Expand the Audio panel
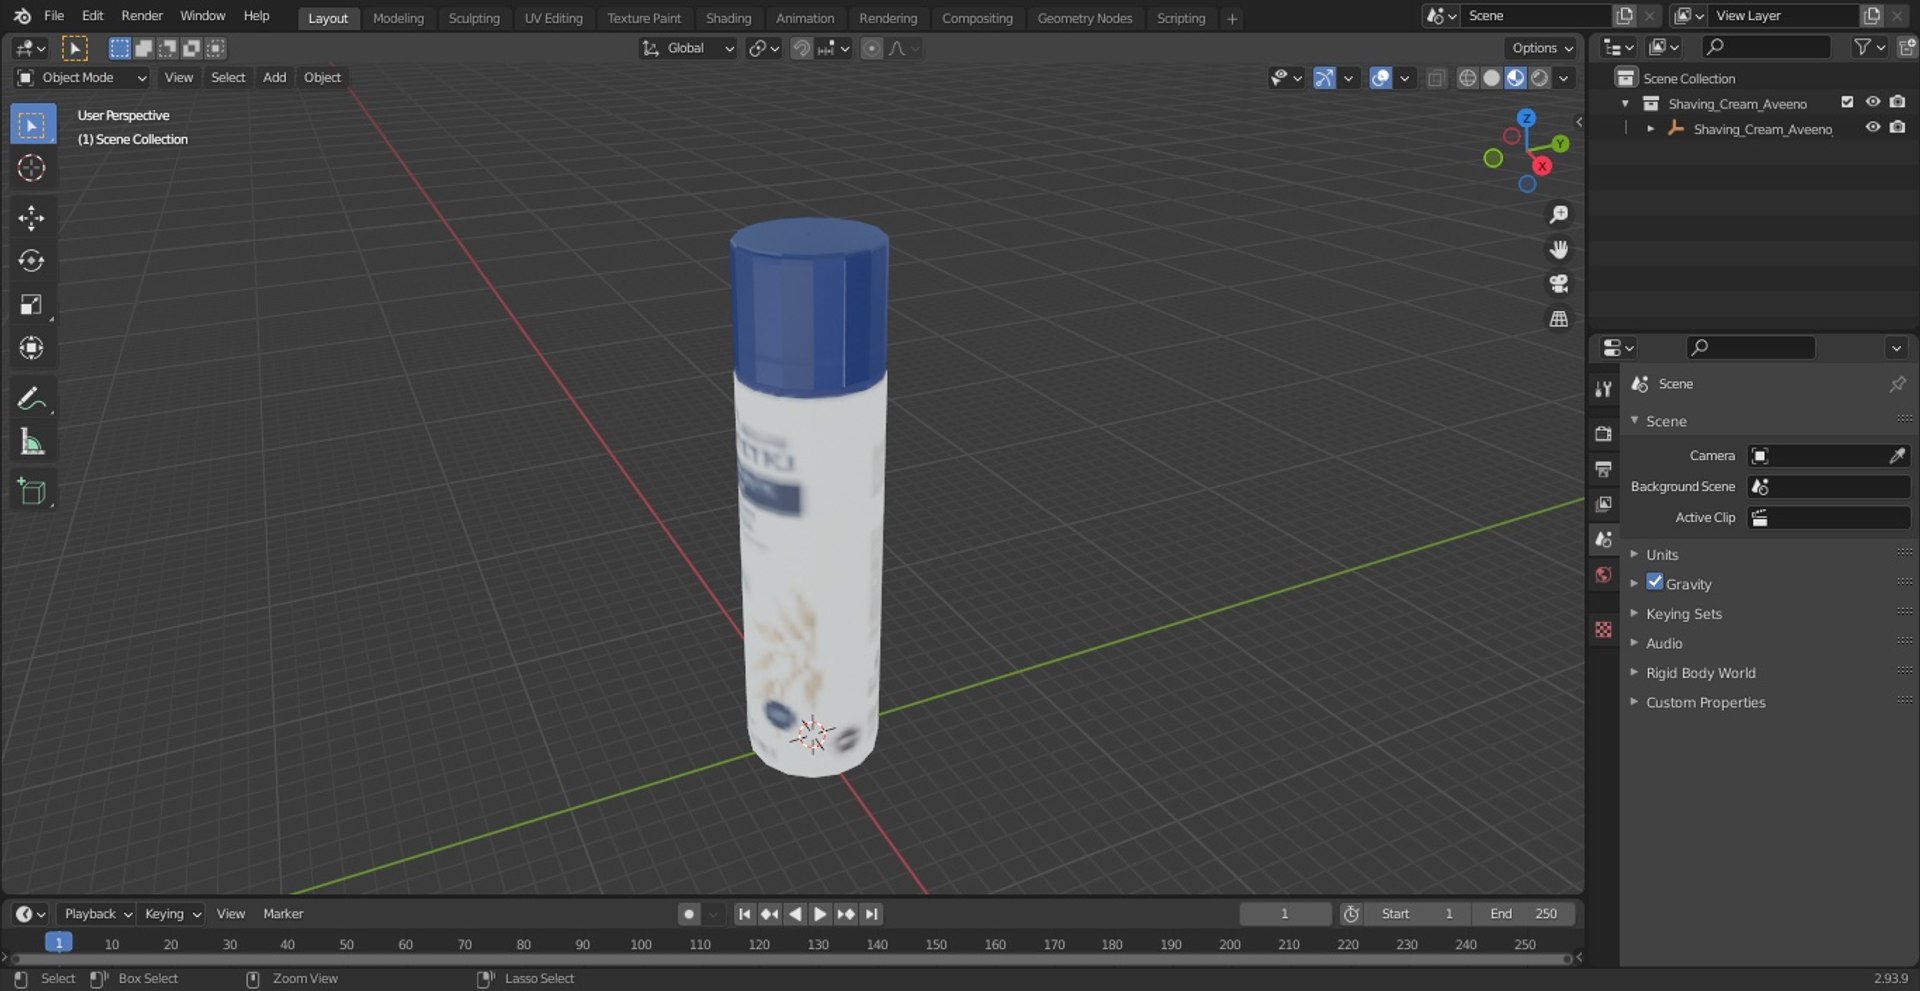The height and width of the screenshot is (991, 1920). click(x=1664, y=644)
